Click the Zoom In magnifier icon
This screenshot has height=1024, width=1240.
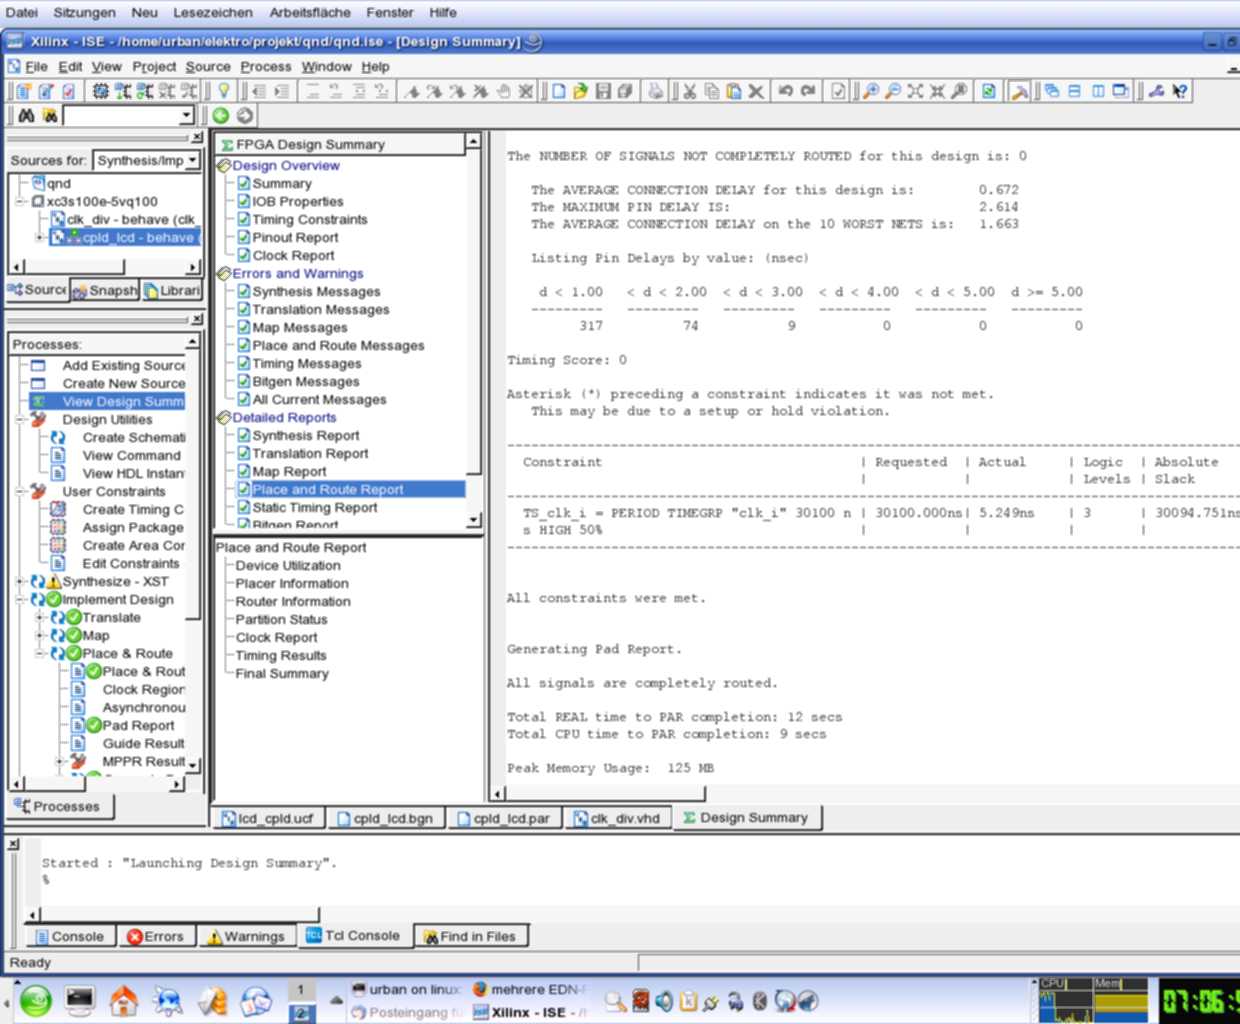tap(871, 91)
